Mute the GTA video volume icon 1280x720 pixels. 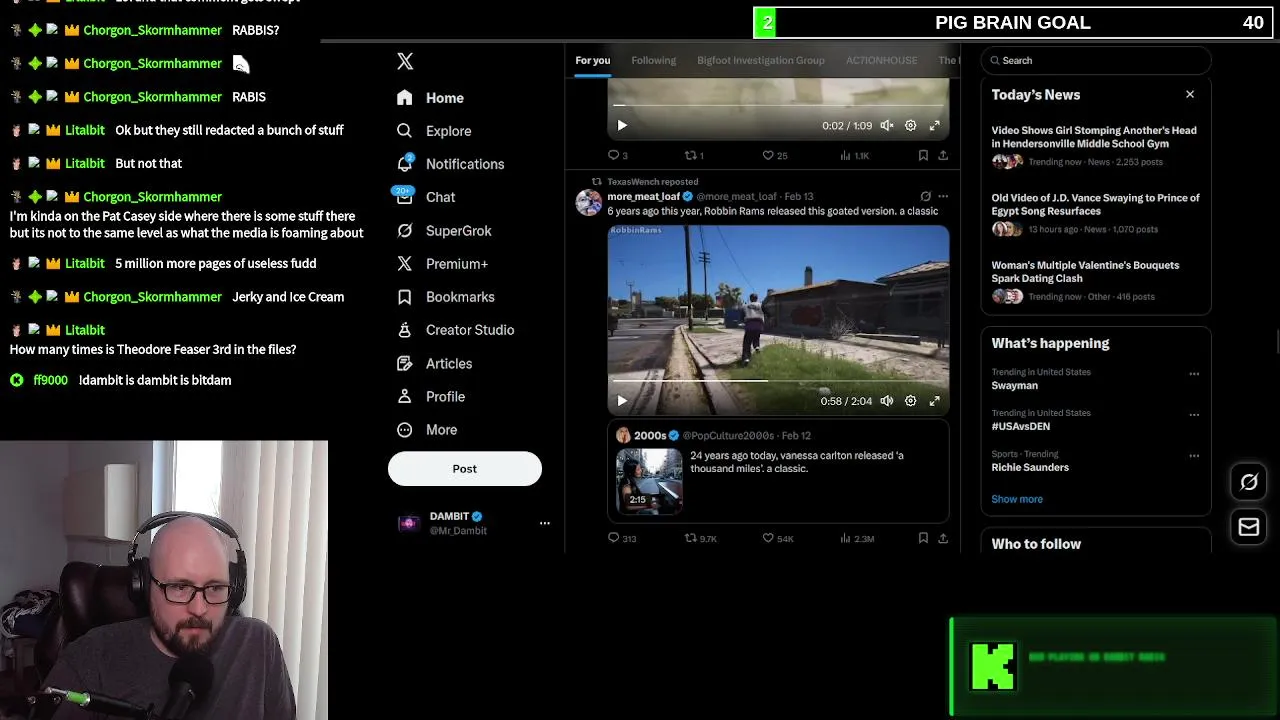887,401
